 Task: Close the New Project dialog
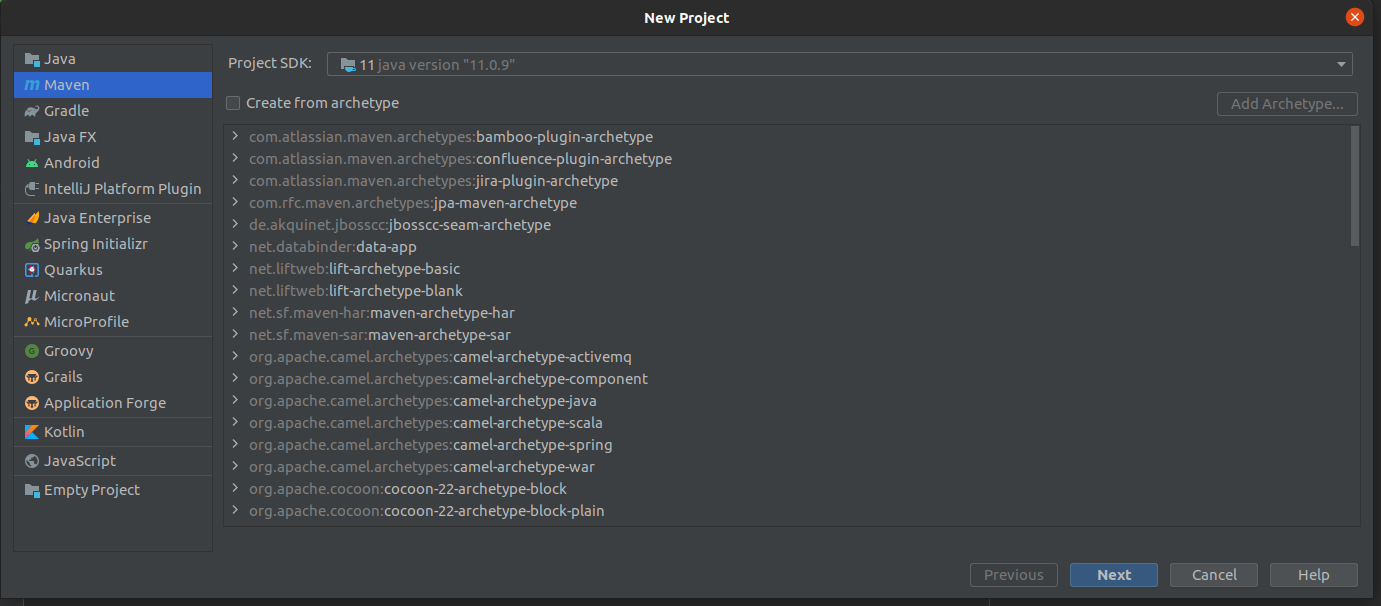pyautogui.click(x=1355, y=17)
